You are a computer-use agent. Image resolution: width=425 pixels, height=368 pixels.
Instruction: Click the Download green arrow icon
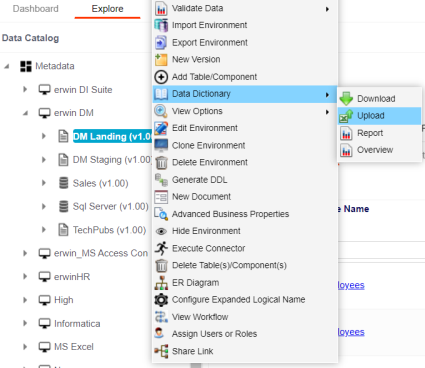(x=346, y=99)
